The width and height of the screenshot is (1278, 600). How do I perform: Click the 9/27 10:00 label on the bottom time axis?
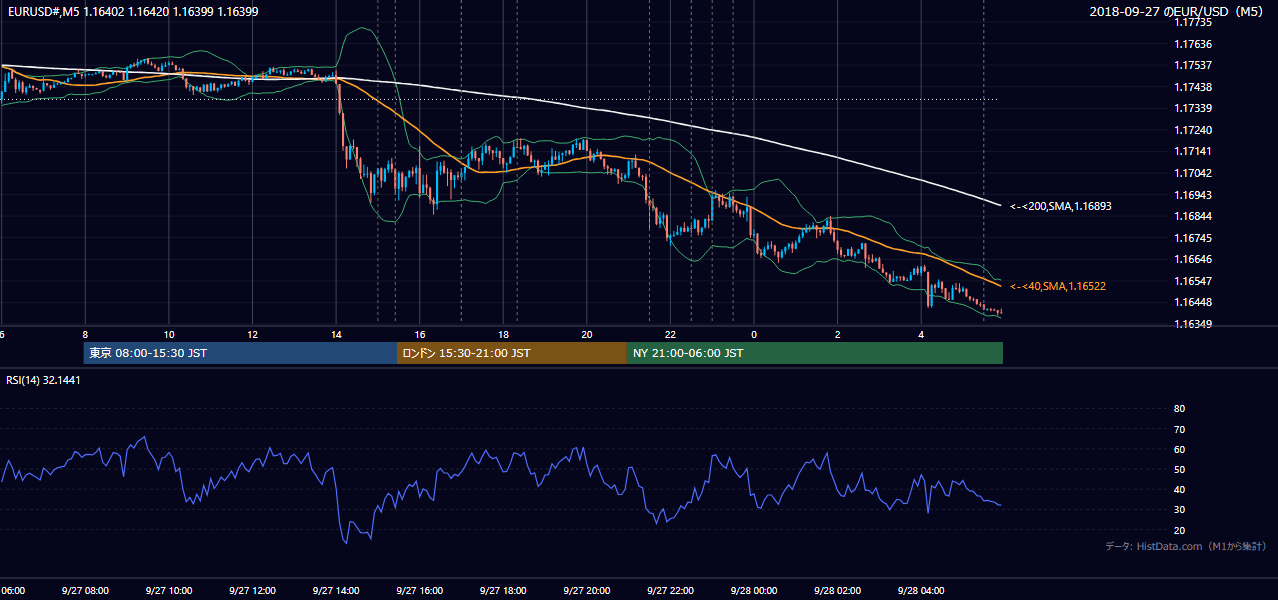tap(169, 591)
